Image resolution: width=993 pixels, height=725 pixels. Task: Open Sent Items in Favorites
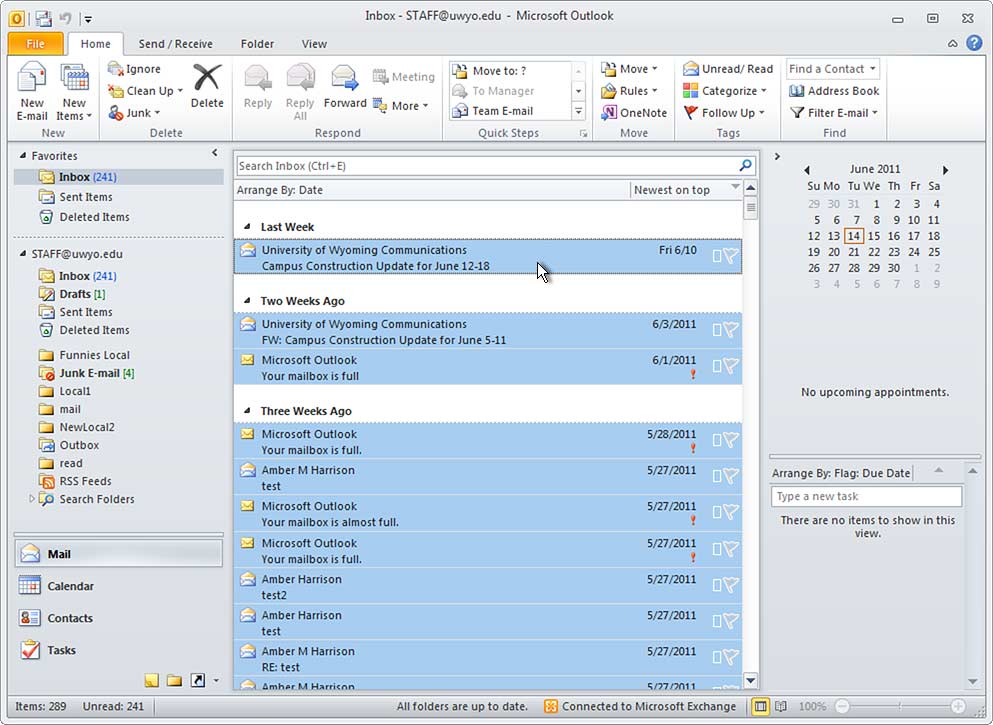(85, 197)
